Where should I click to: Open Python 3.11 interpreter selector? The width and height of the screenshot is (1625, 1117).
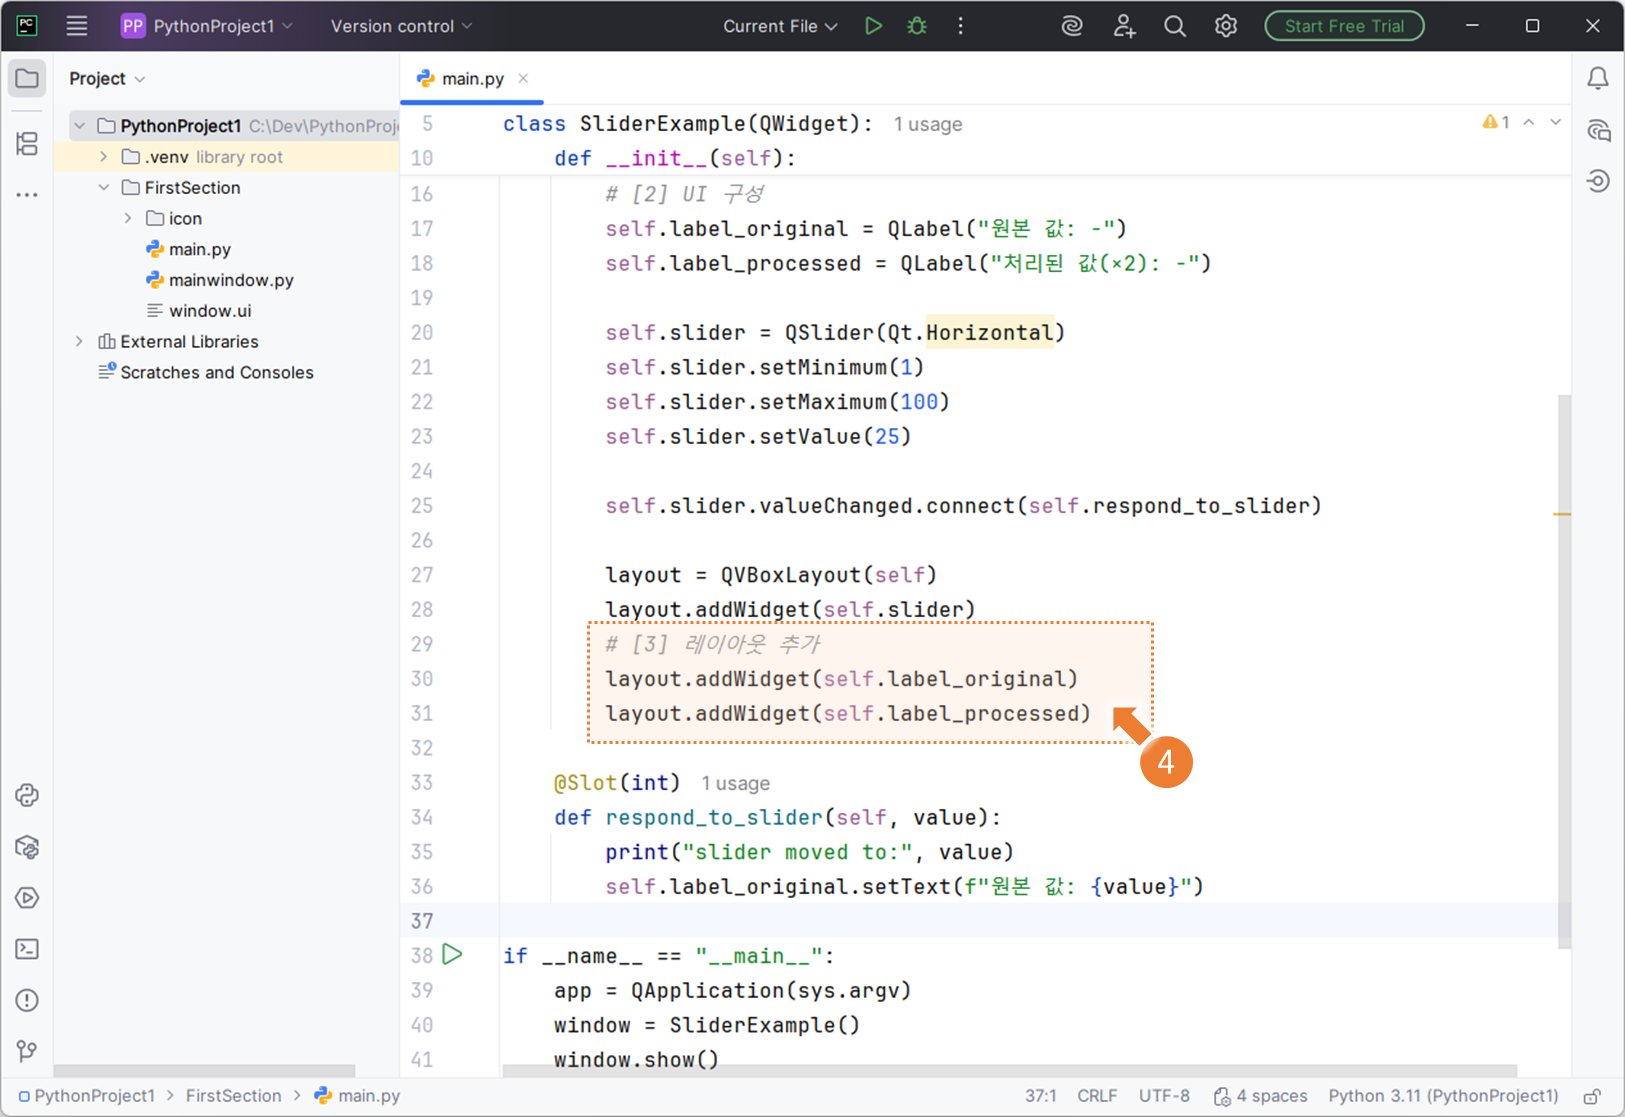pos(1443,1096)
